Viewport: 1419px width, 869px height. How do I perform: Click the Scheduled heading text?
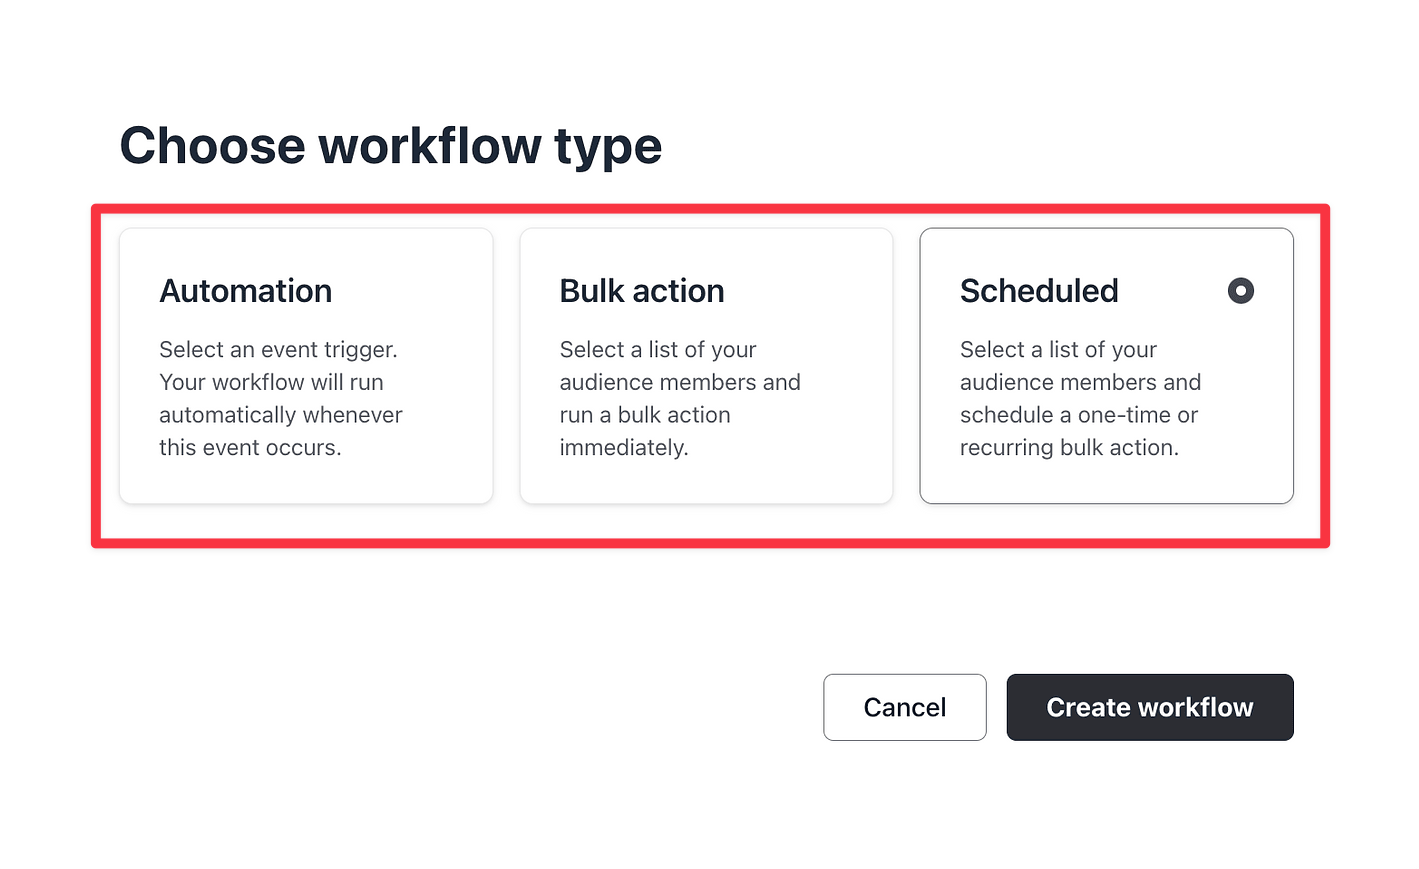[x=1039, y=291]
